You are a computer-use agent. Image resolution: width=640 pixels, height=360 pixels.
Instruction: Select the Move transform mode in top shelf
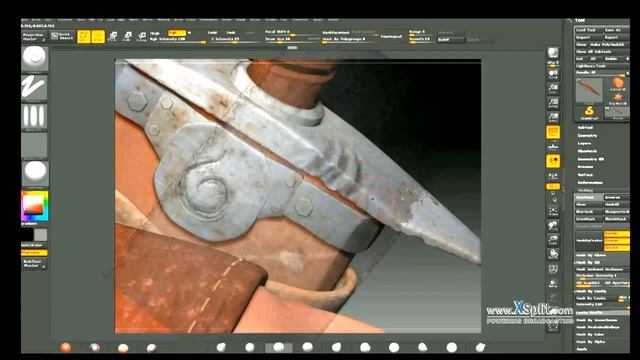point(113,36)
